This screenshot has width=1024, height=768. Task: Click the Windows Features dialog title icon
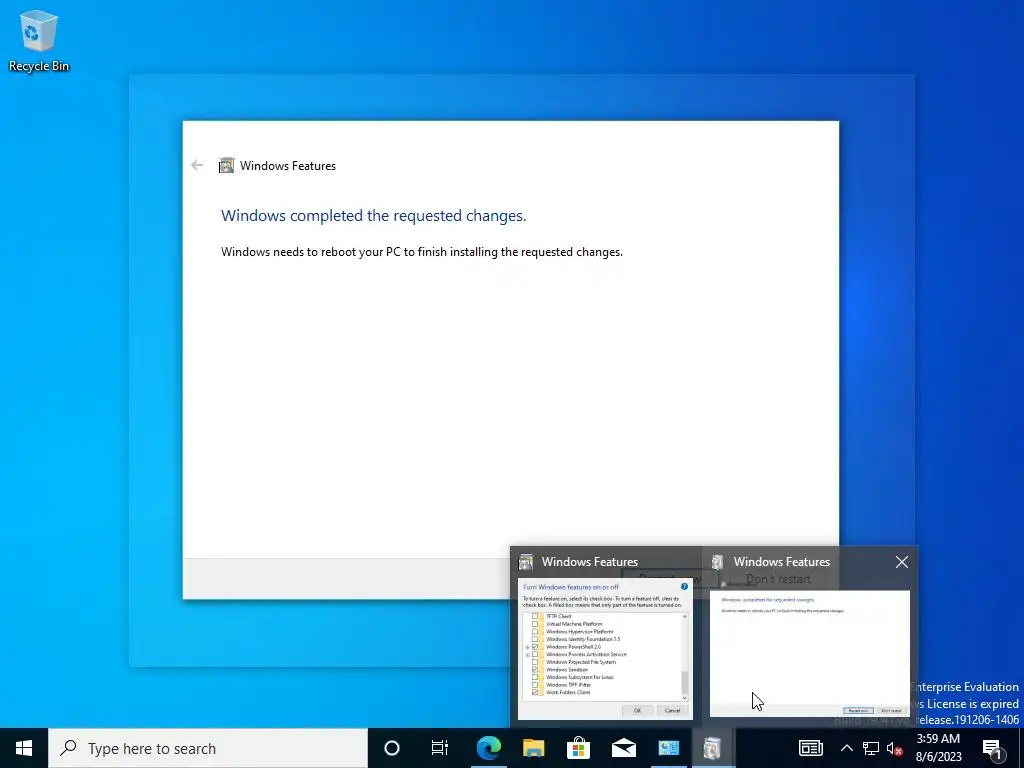[x=226, y=165]
